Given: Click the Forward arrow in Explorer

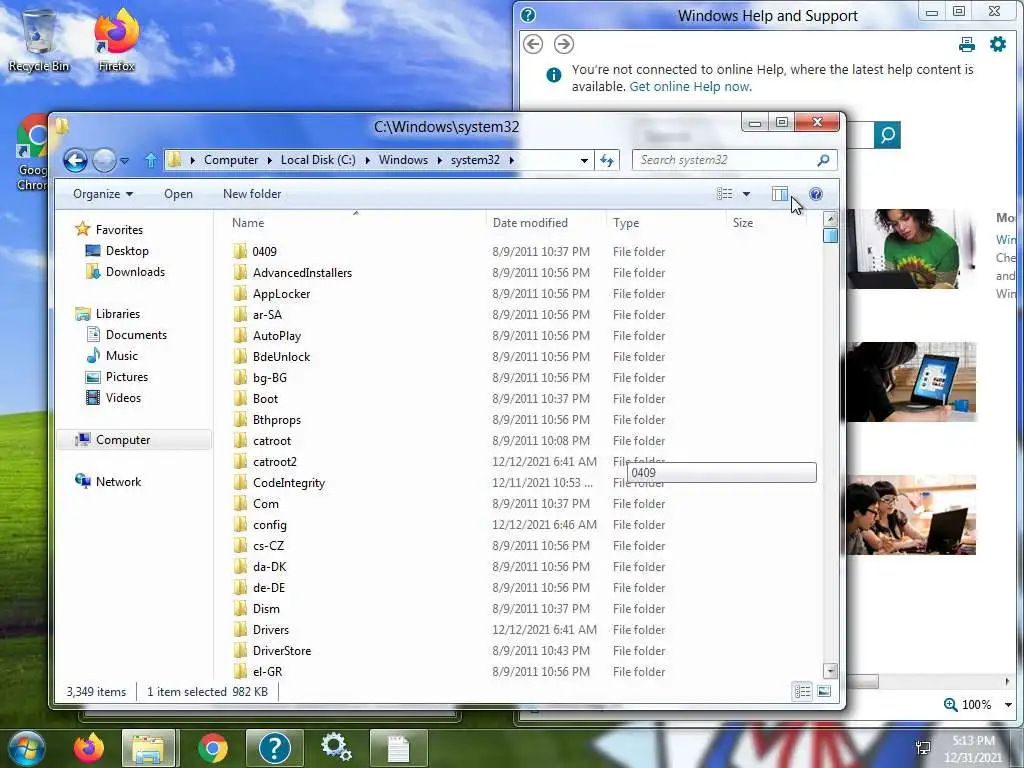Looking at the screenshot, I should [x=104, y=160].
